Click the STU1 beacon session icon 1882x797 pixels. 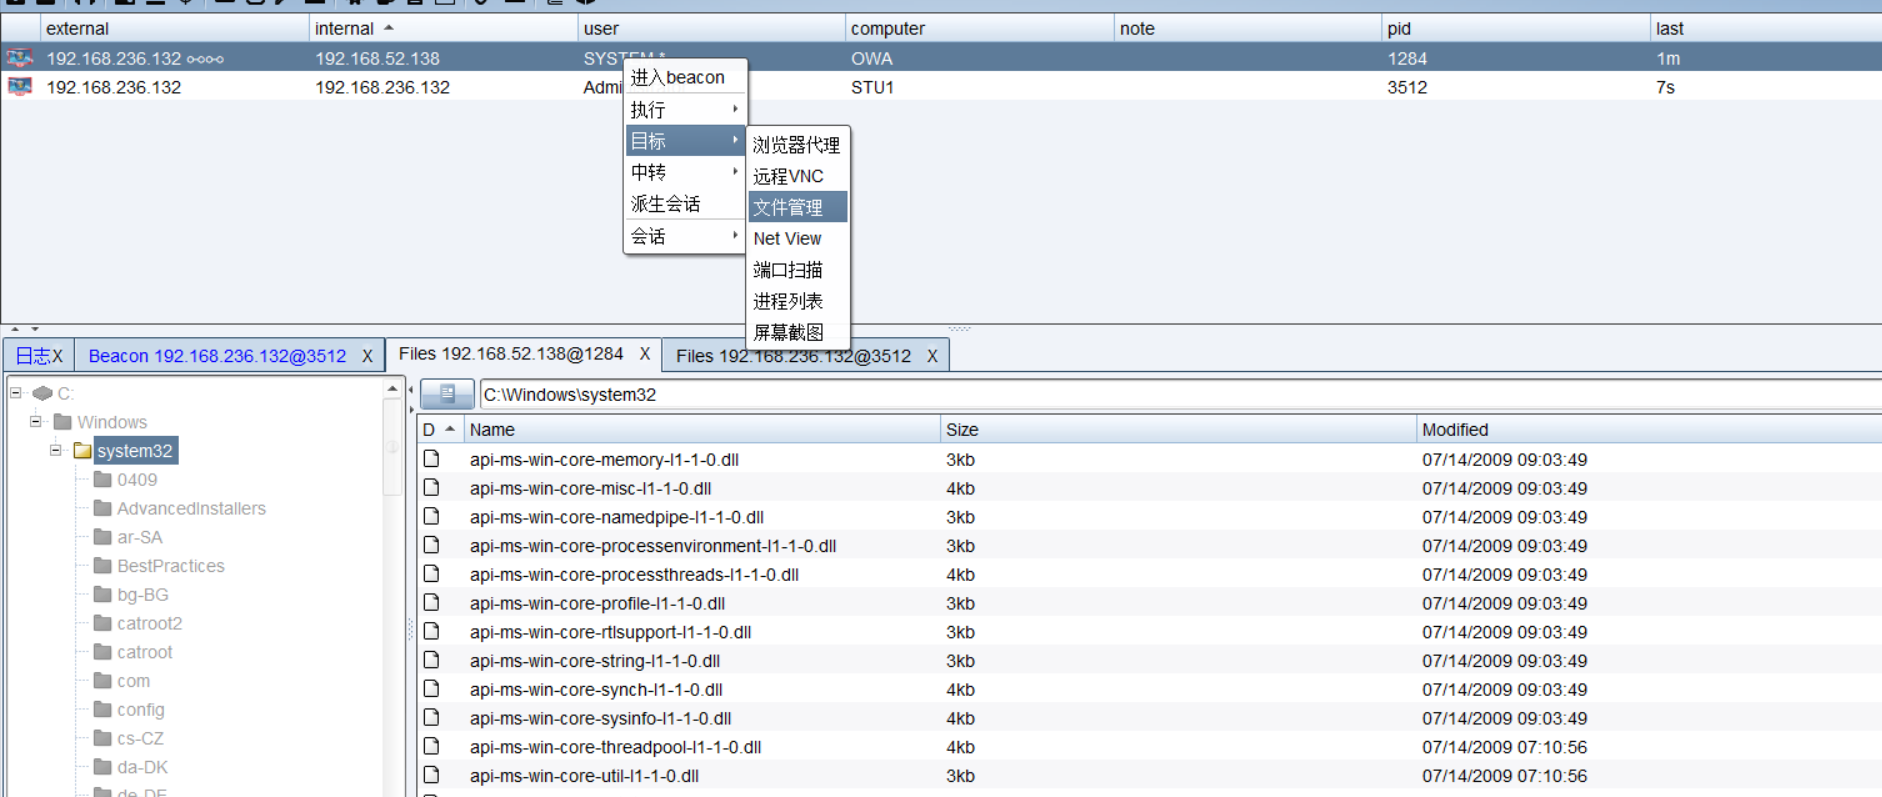(19, 87)
